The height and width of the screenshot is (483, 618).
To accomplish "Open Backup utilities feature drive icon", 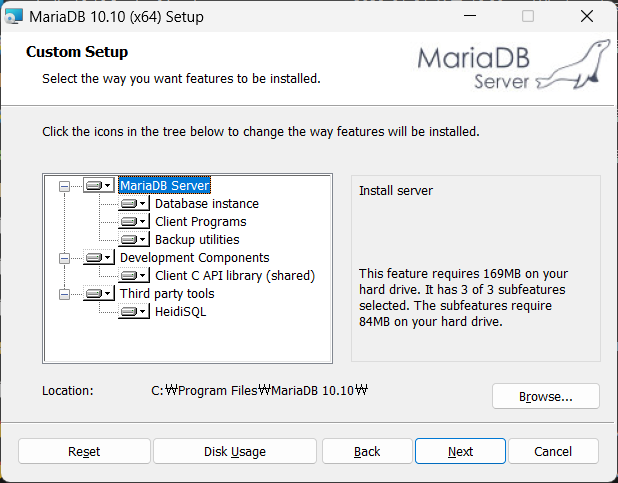I will click(x=134, y=239).
